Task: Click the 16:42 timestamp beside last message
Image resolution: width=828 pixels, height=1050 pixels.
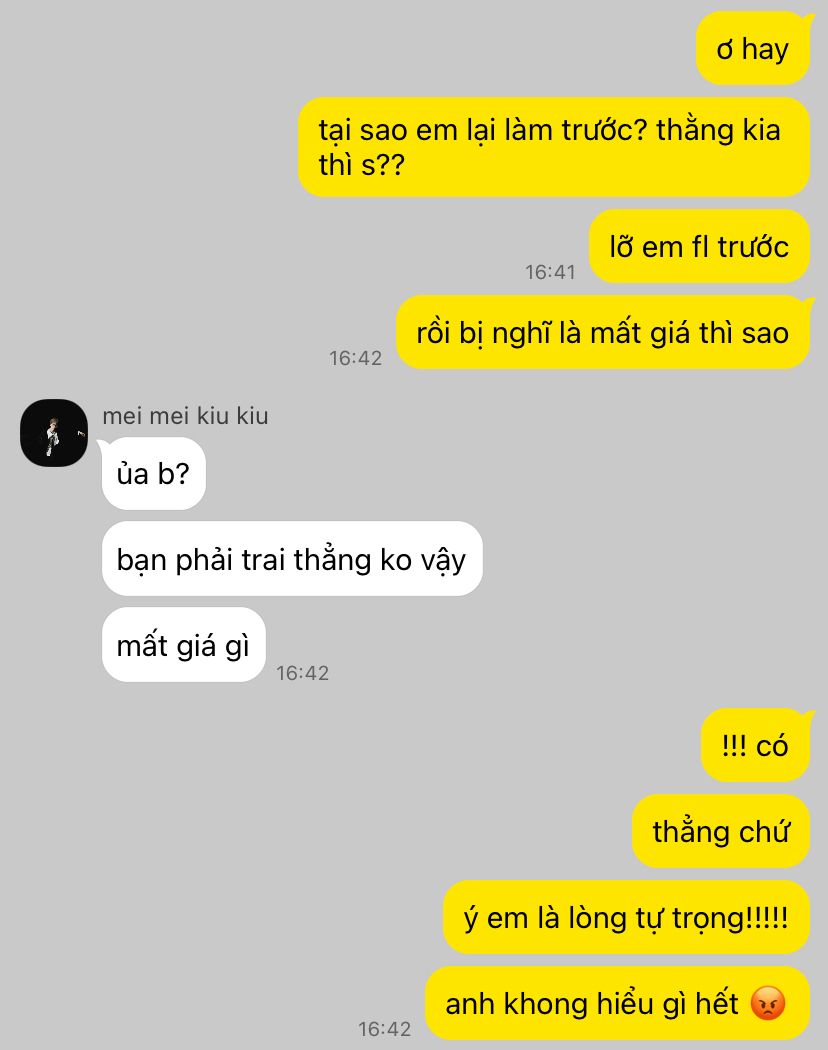Action: (x=385, y=1029)
